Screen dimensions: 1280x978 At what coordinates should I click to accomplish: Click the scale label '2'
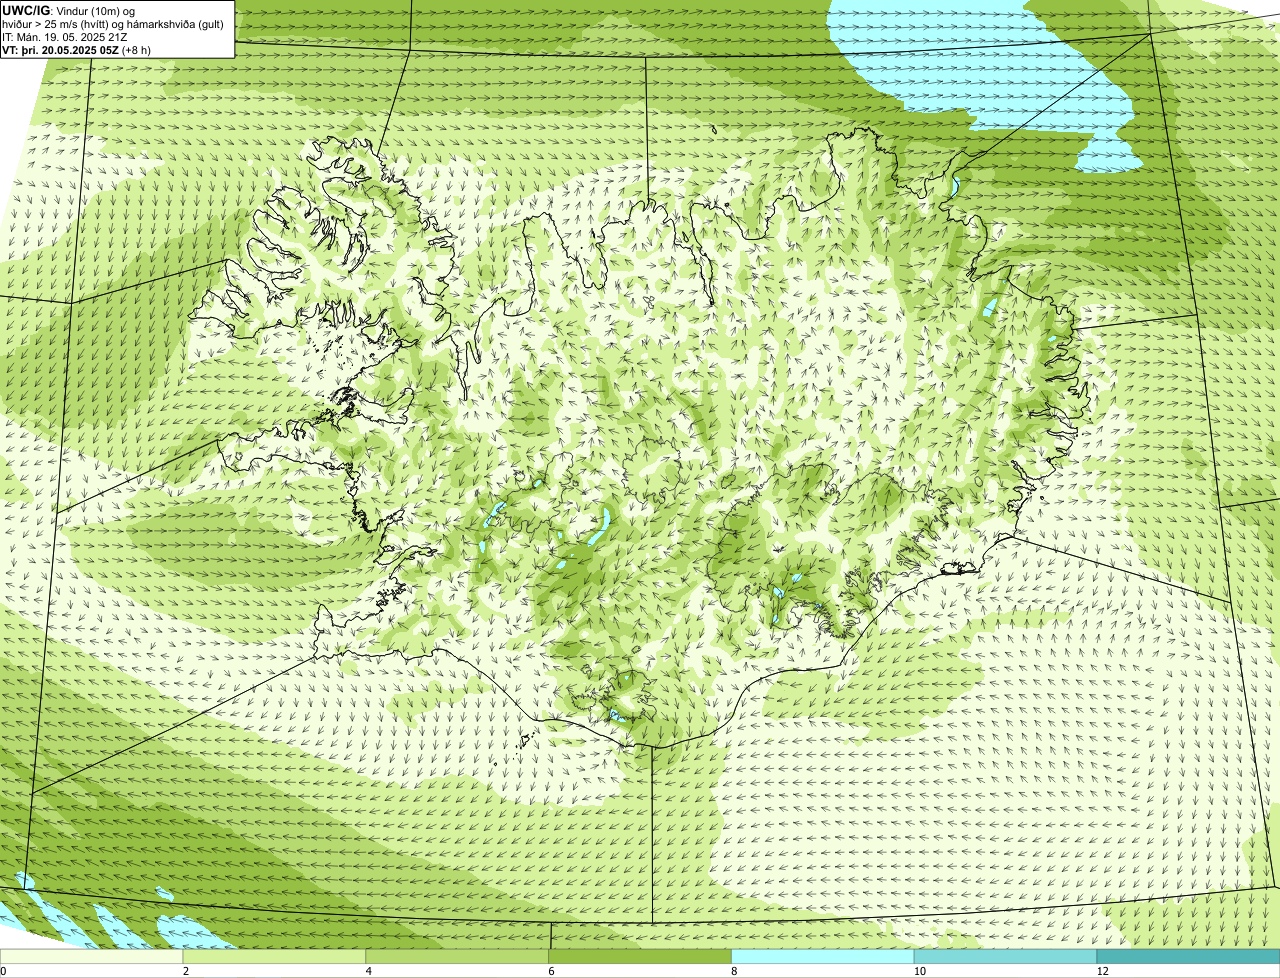click(186, 971)
